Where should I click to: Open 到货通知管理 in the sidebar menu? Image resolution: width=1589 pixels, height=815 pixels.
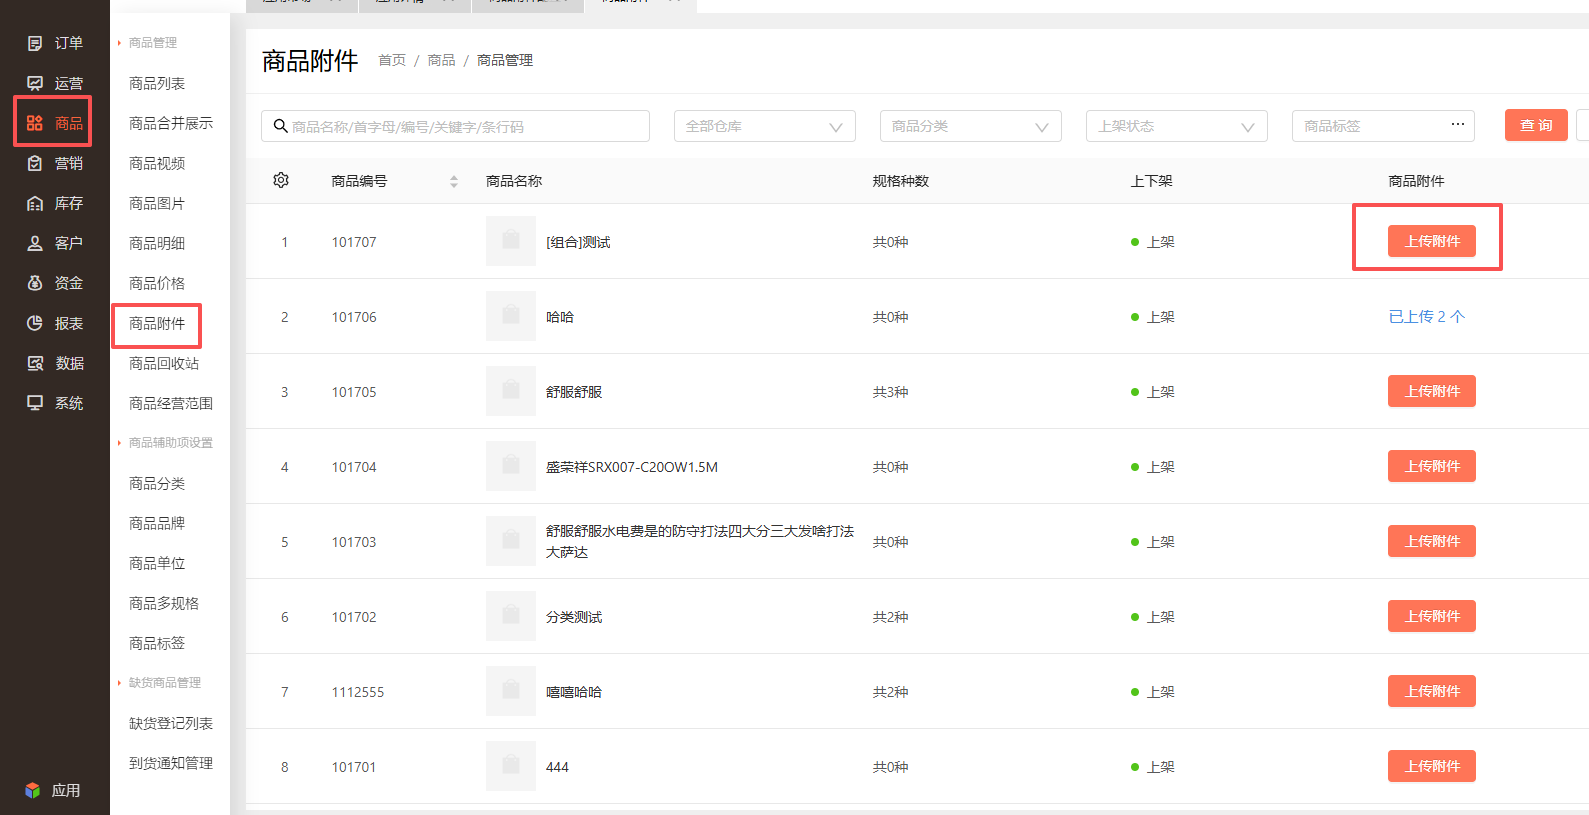pyautogui.click(x=171, y=763)
